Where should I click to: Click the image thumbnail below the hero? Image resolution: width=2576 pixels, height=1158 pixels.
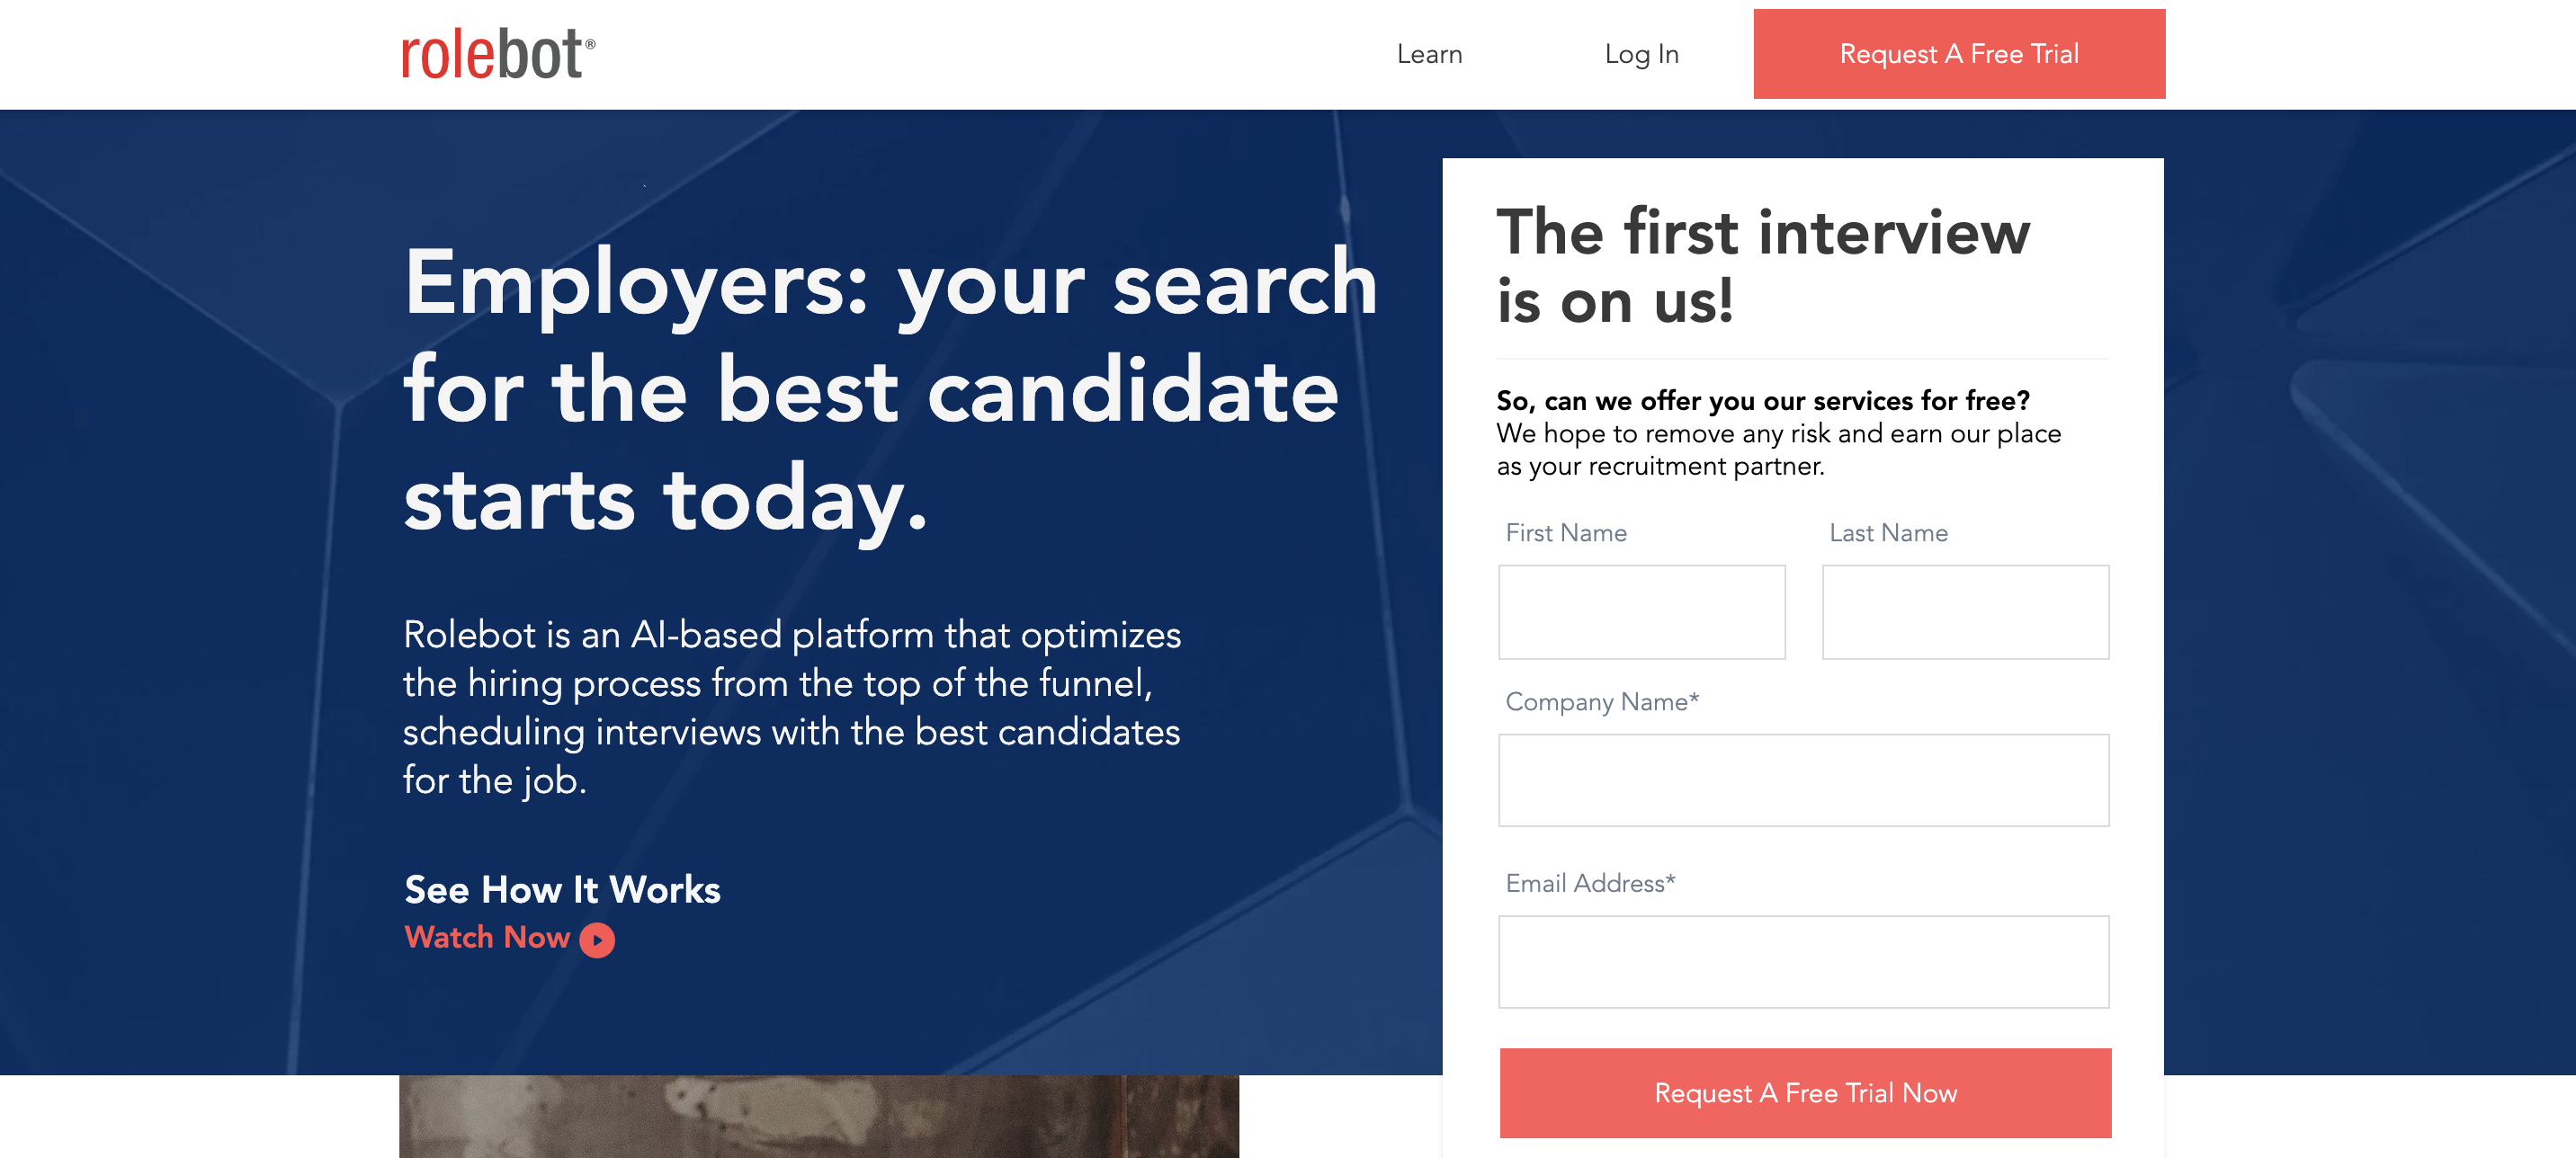[x=818, y=1116]
